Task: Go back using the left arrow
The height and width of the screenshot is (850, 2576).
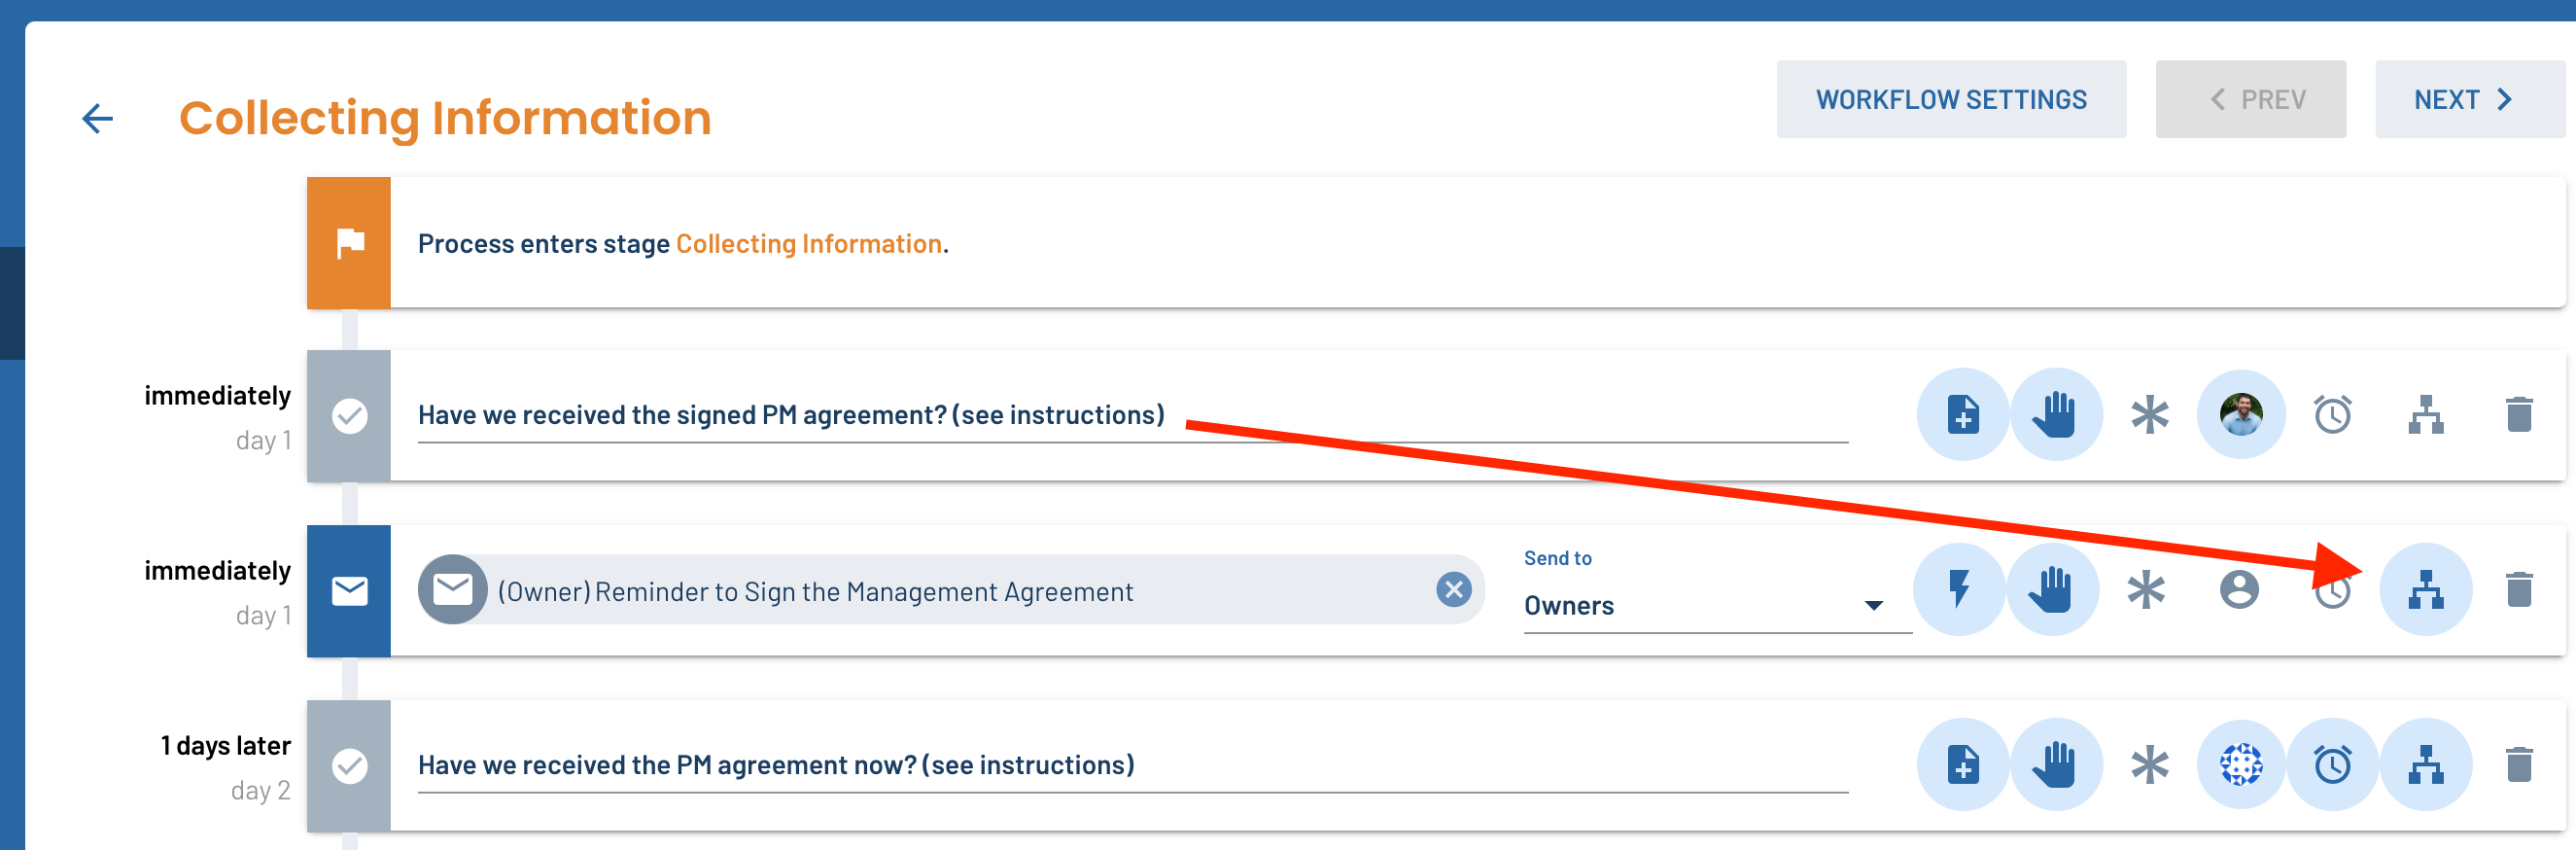Action: tap(97, 118)
